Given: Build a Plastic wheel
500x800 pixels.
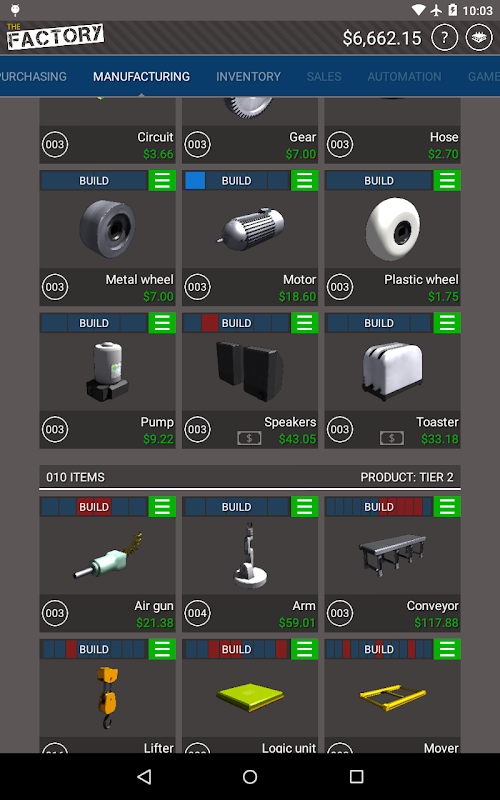Looking at the screenshot, I should pyautogui.click(x=379, y=181).
